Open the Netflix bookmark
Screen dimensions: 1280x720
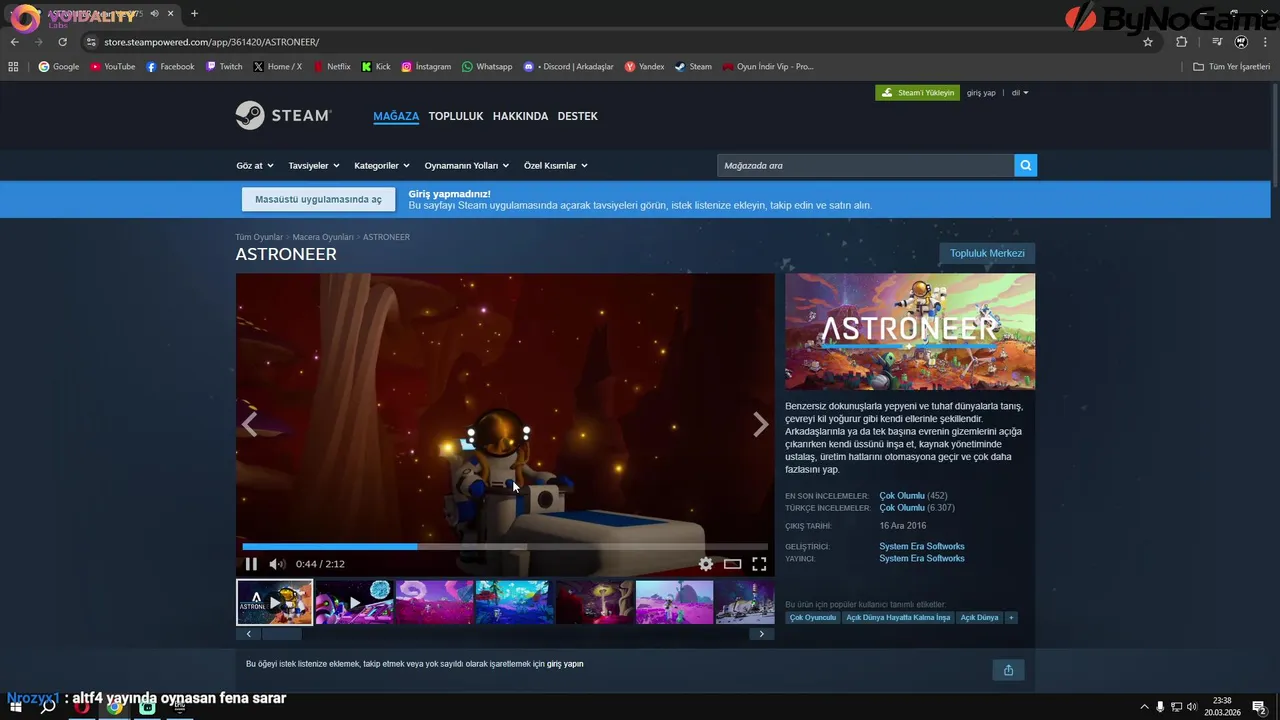(332, 67)
